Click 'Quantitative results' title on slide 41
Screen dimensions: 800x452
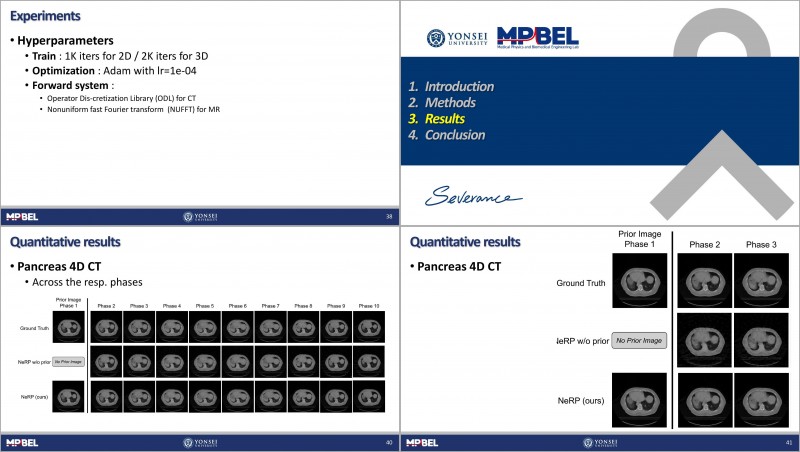[x=465, y=242]
